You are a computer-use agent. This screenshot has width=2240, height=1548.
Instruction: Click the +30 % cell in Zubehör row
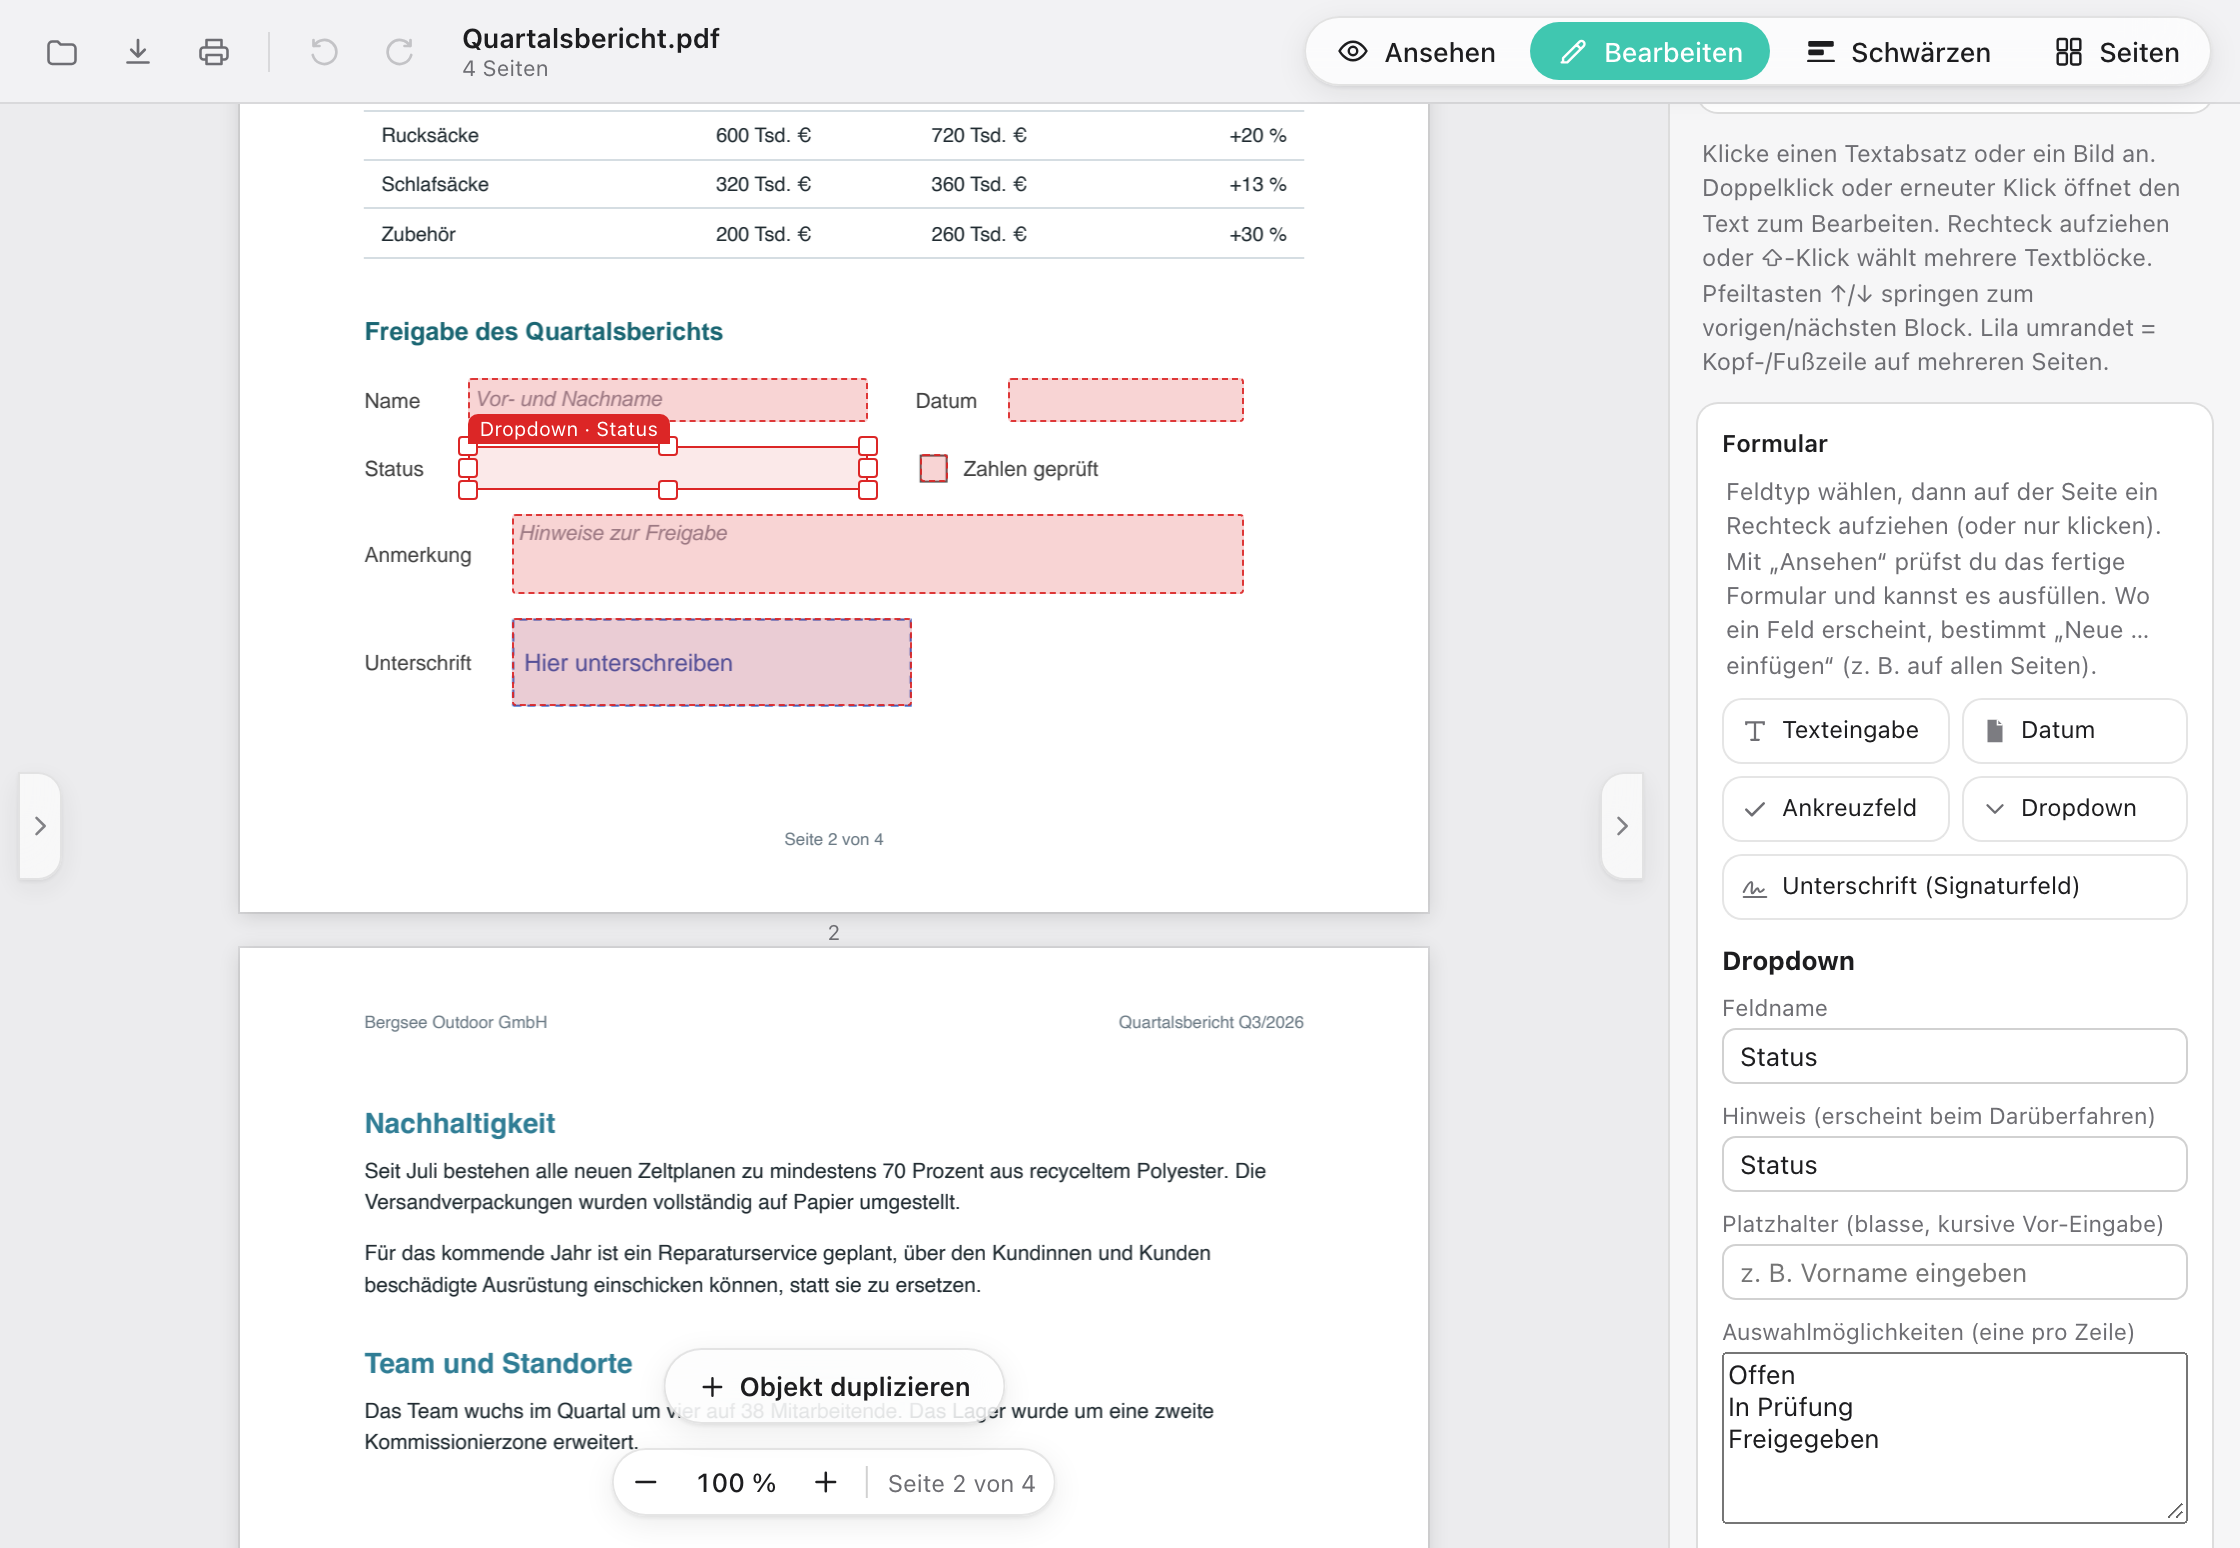point(1257,234)
